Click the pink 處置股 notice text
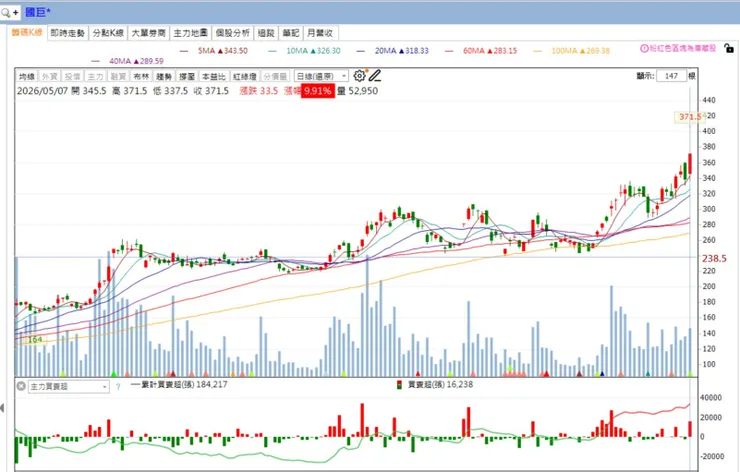The height and width of the screenshot is (472, 740). [x=682, y=48]
